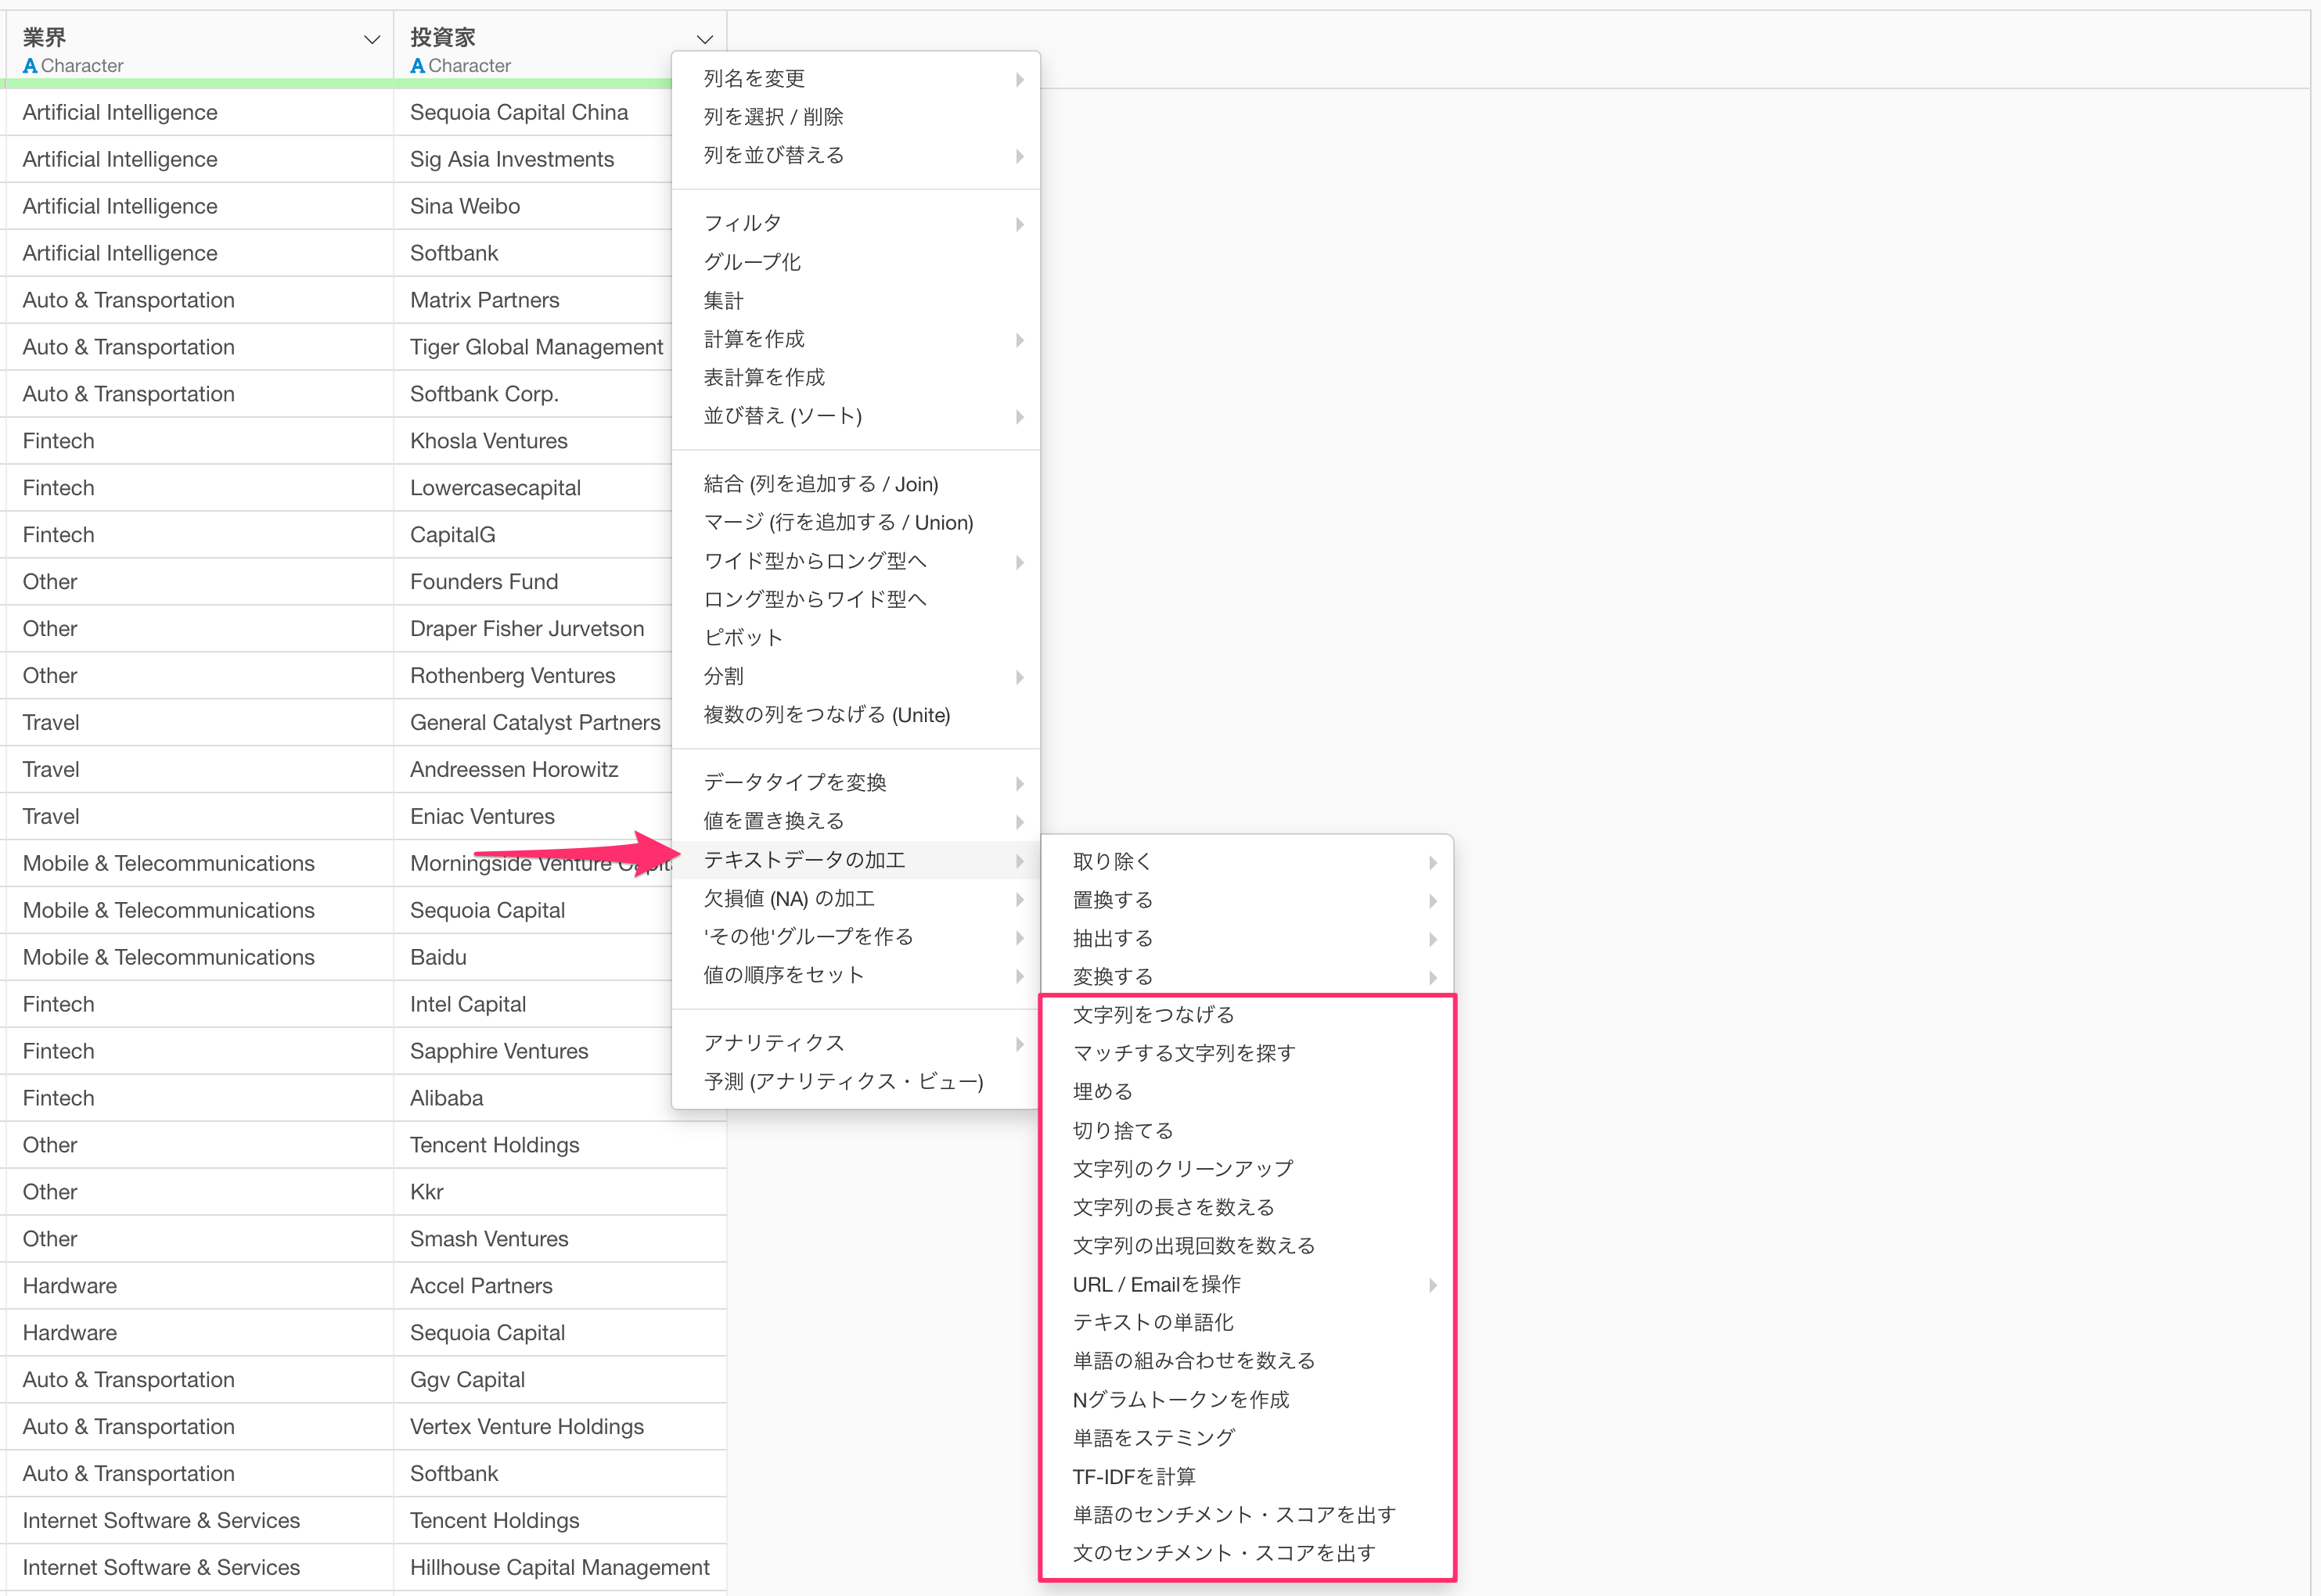The width and height of the screenshot is (2321, 1596).
Task: Select 予測 (アナリティクス・ビュー)
Action: 856,1082
